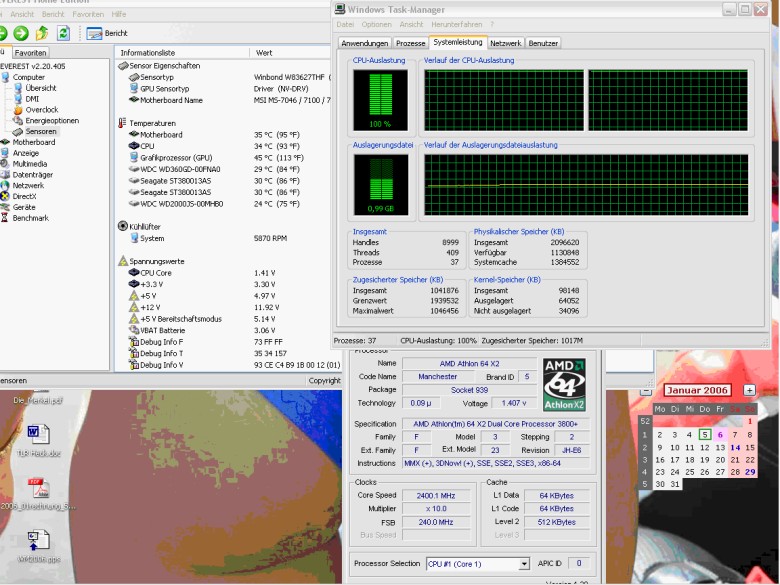Click the Anzeige icon in EVEREST tree
Image resolution: width=780 pixels, height=585 pixels.
(x=5, y=153)
